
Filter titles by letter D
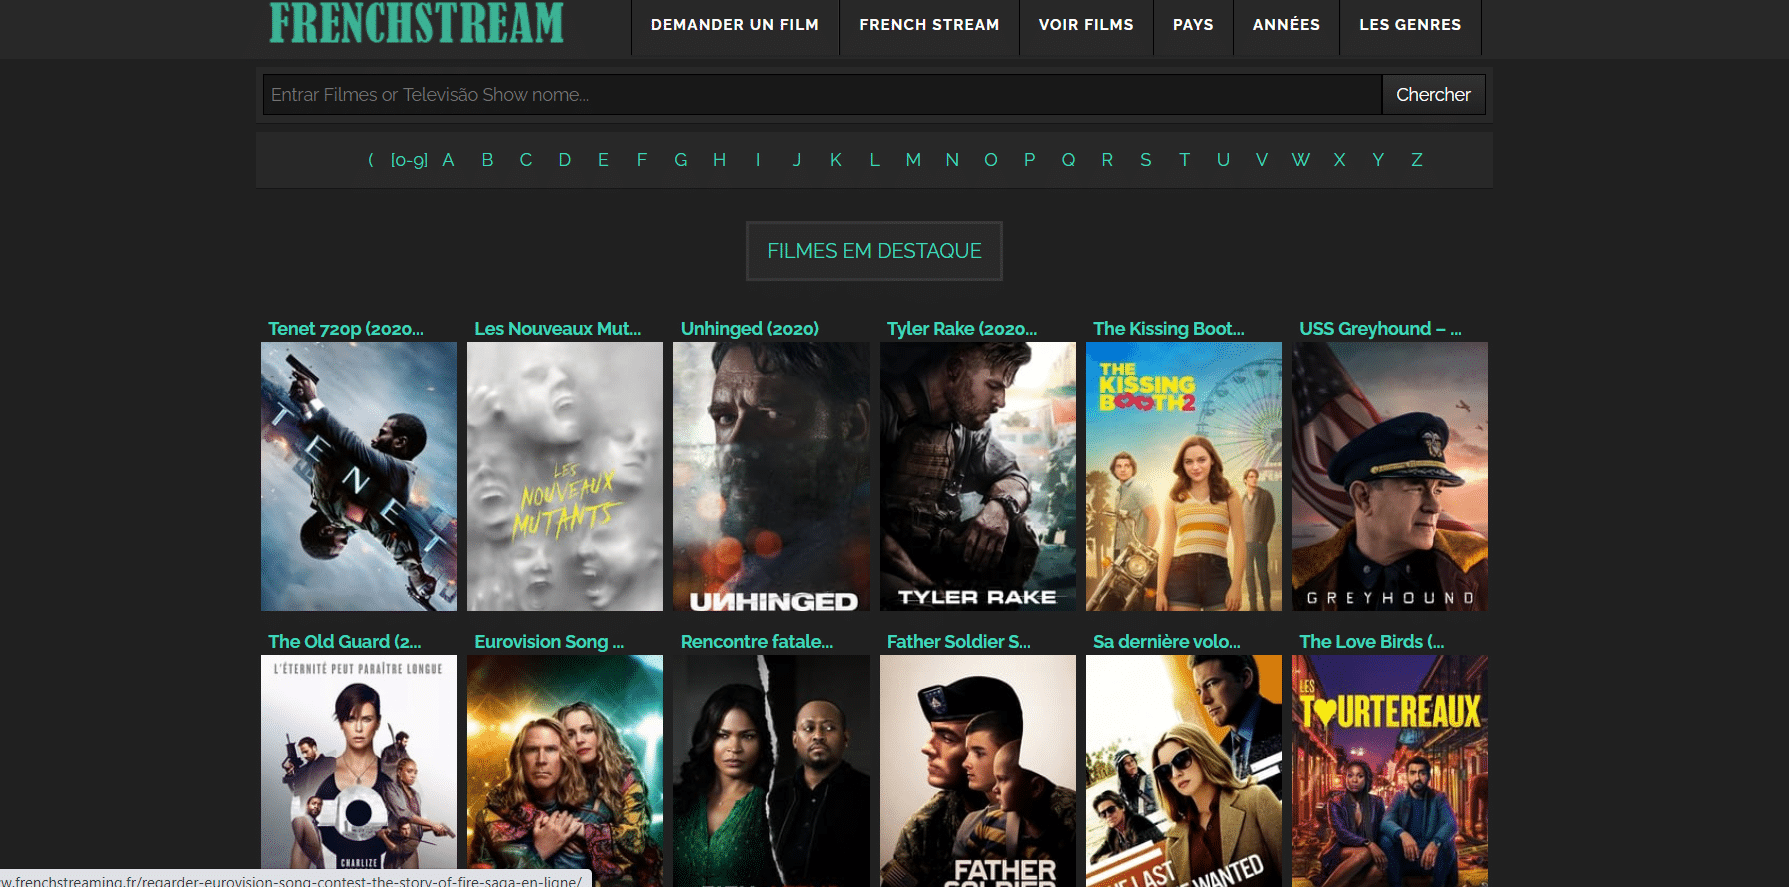[x=565, y=160]
